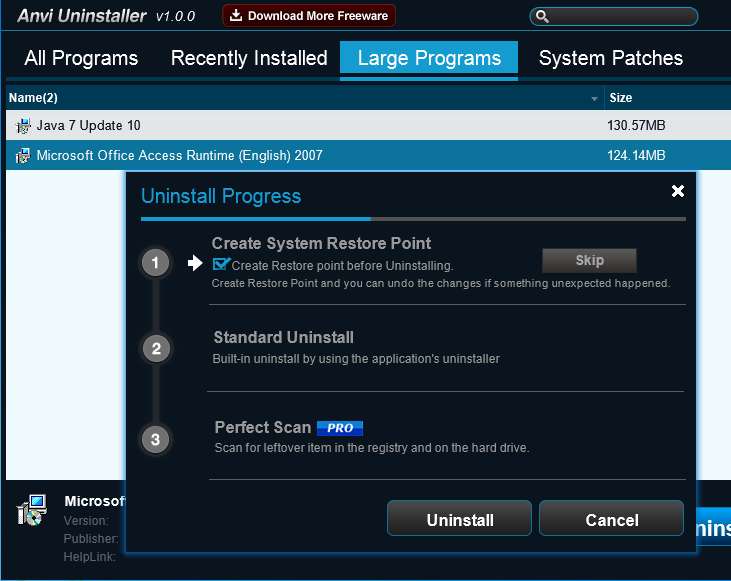This screenshot has height=581, width=731.
Task: Click the program details installer icon
Action: click(x=32, y=510)
